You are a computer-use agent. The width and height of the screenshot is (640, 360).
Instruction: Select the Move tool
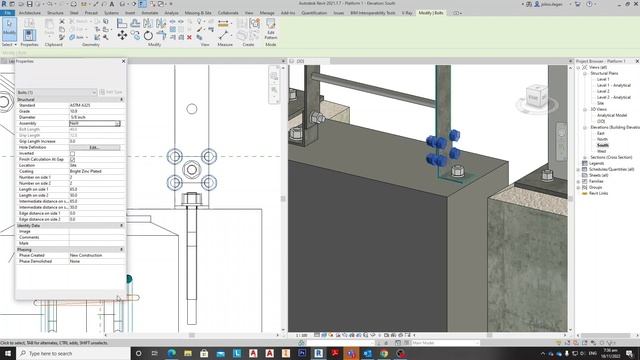122,36
